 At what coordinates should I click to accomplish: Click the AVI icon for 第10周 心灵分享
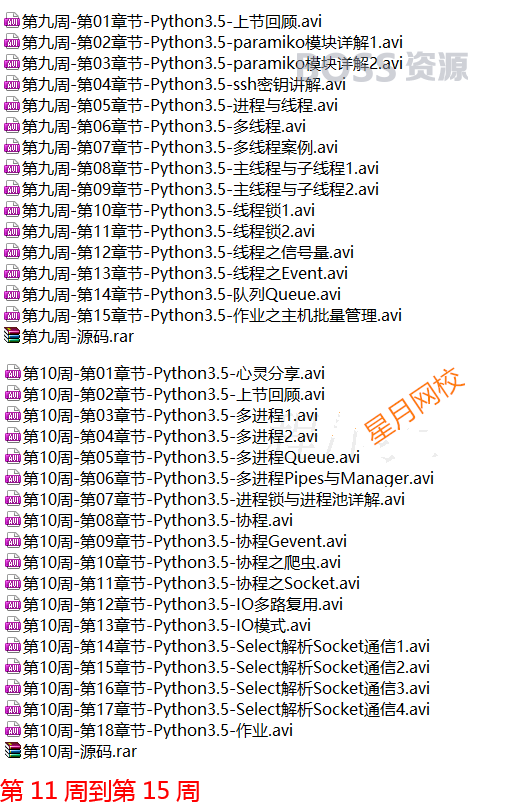pos(13,373)
